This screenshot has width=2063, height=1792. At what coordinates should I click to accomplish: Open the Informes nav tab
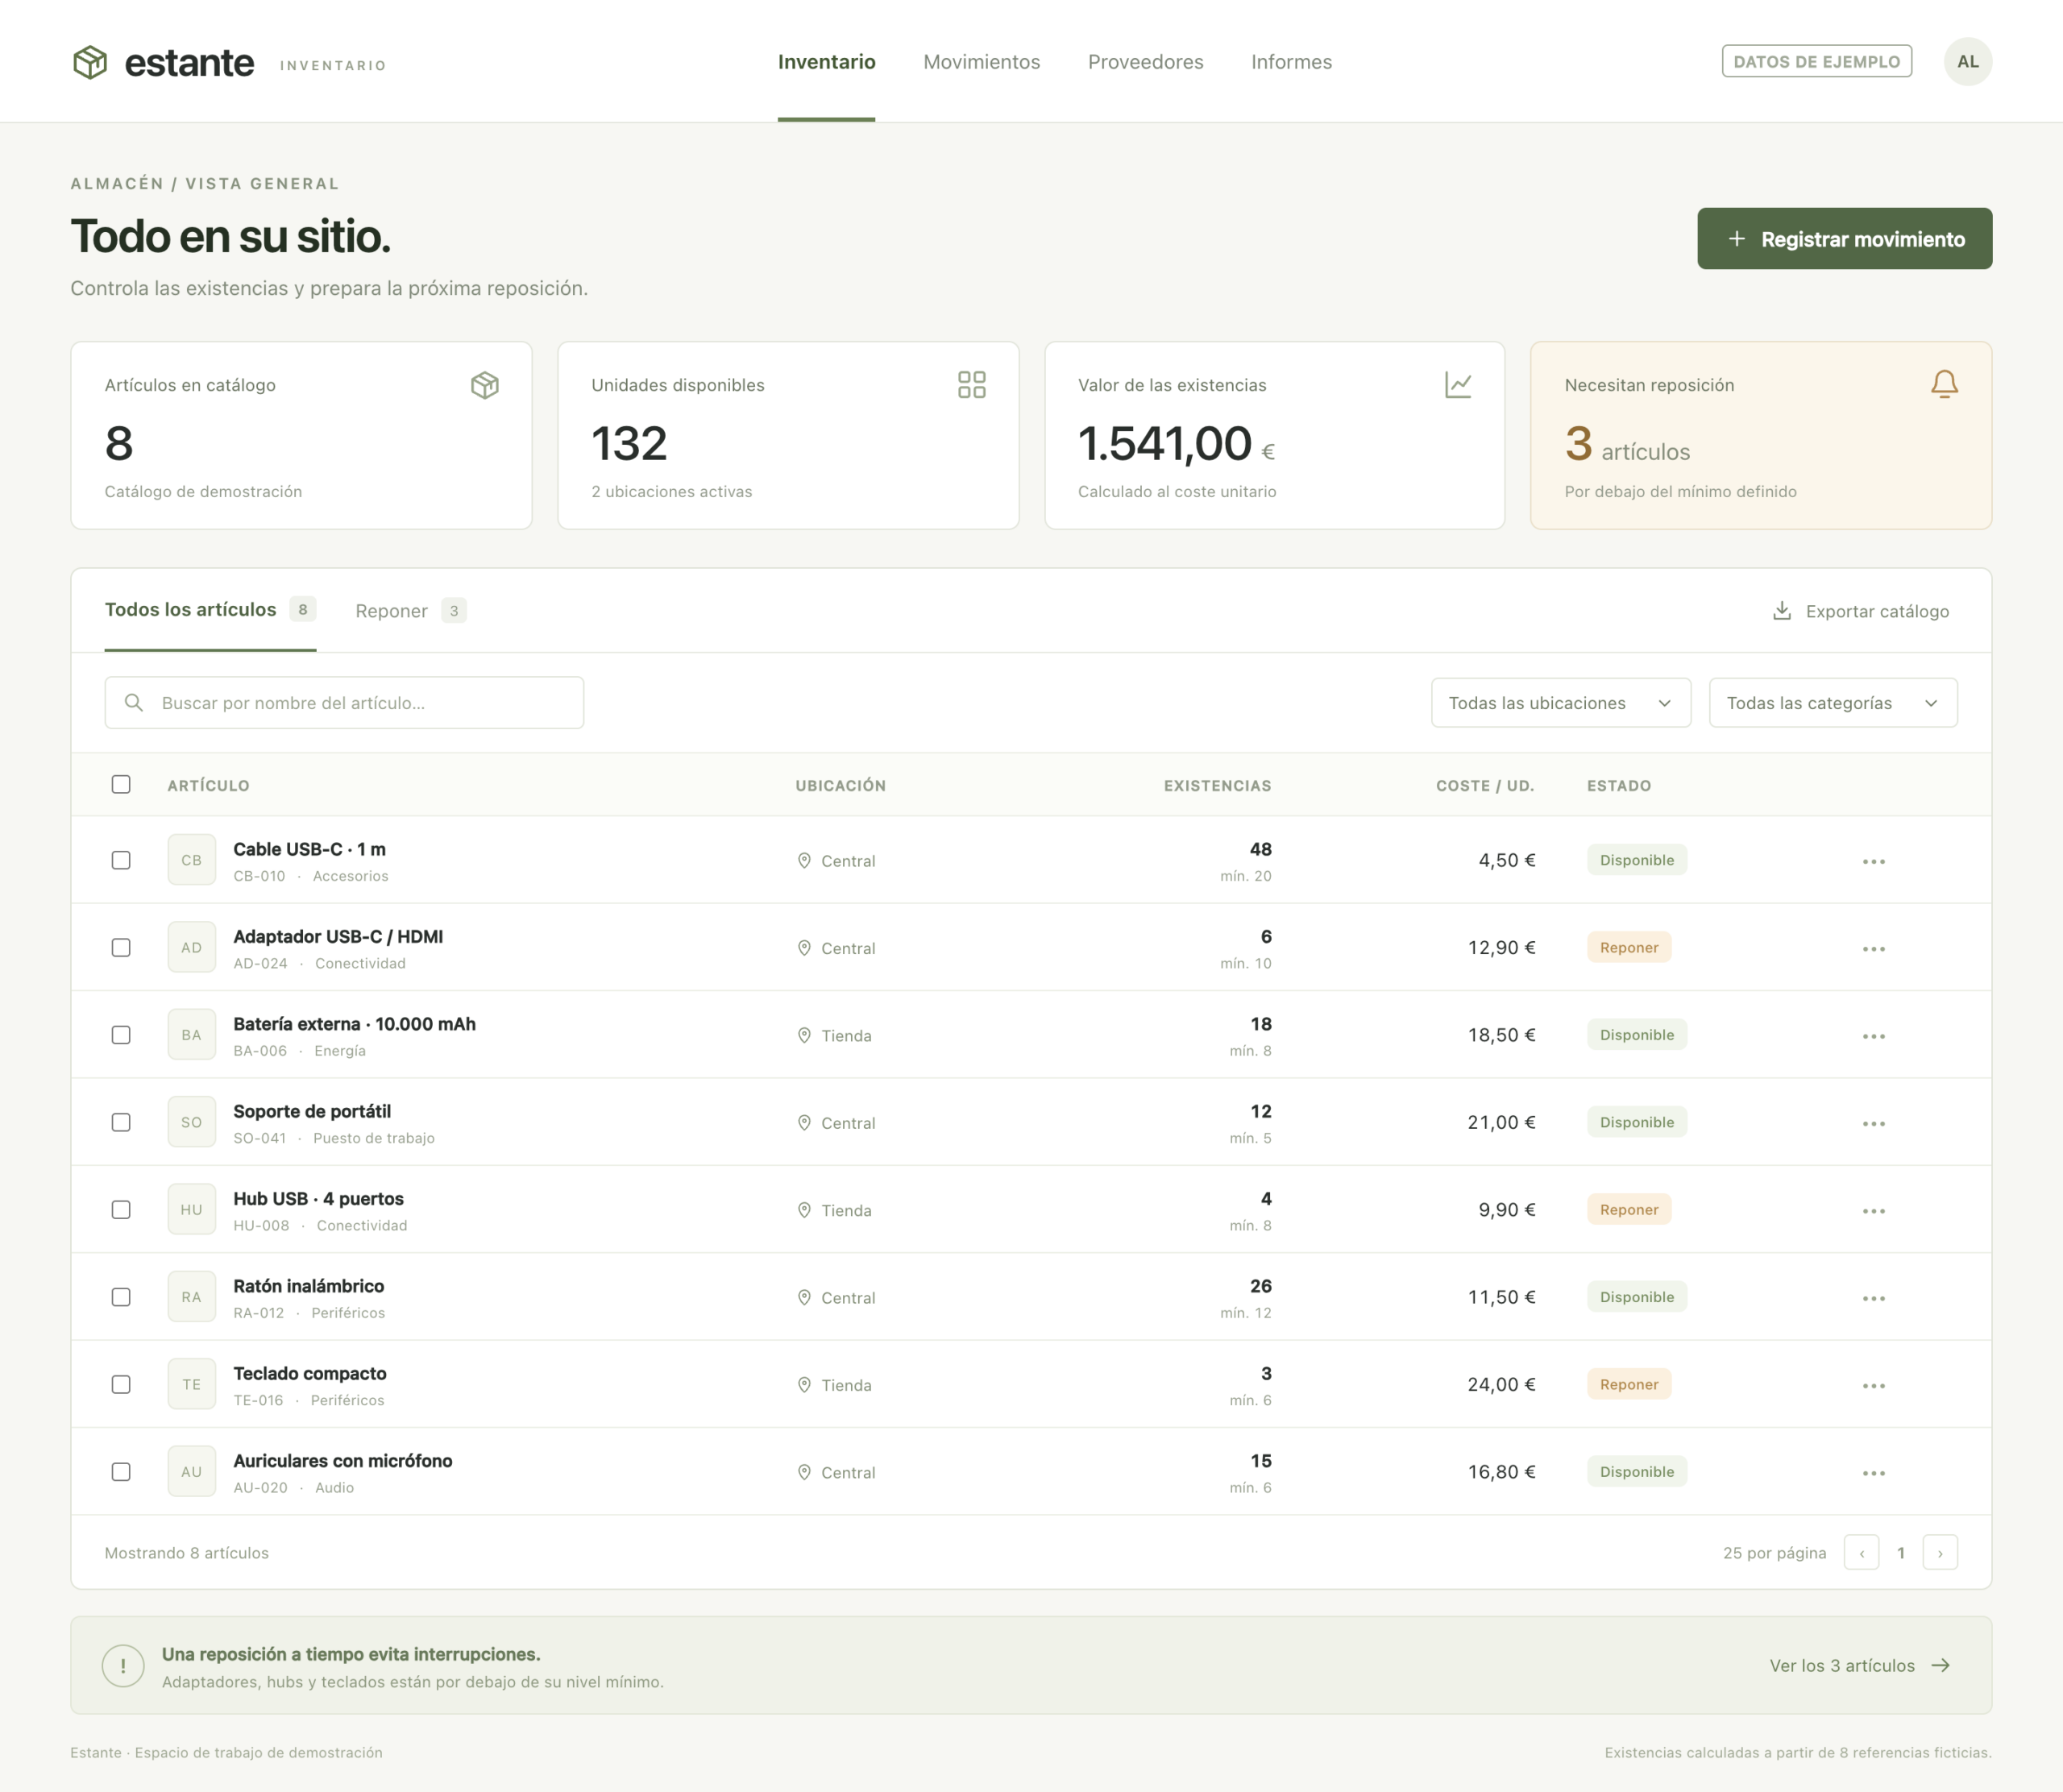[1291, 62]
